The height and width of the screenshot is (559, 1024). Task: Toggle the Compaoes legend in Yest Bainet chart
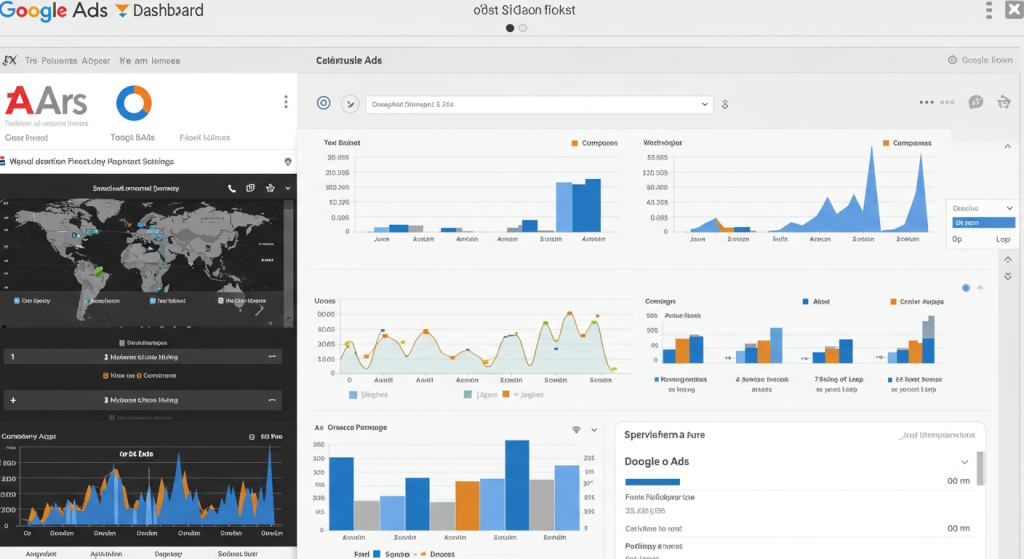[594, 143]
